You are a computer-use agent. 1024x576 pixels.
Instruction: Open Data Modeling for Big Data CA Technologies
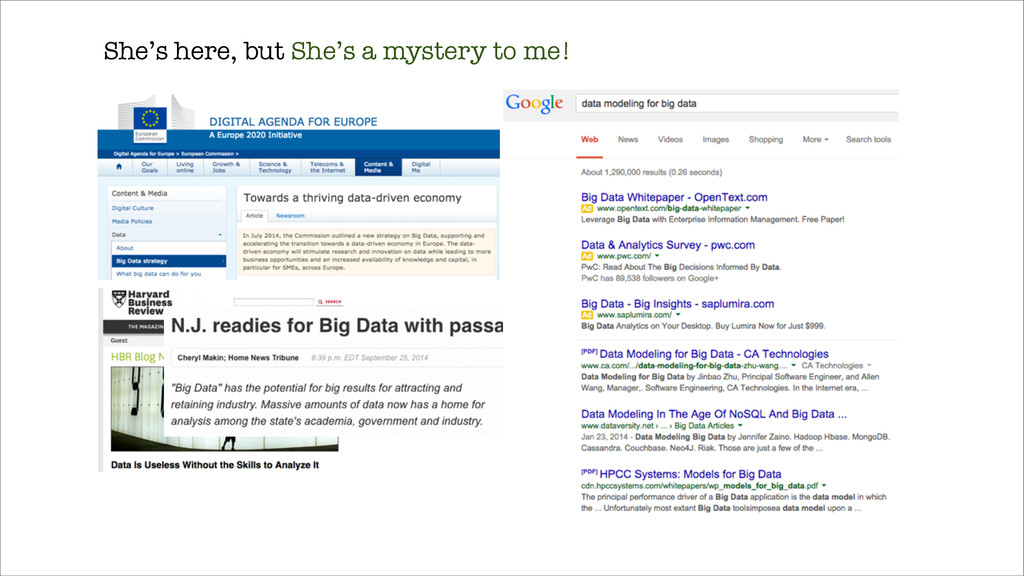tap(714, 354)
